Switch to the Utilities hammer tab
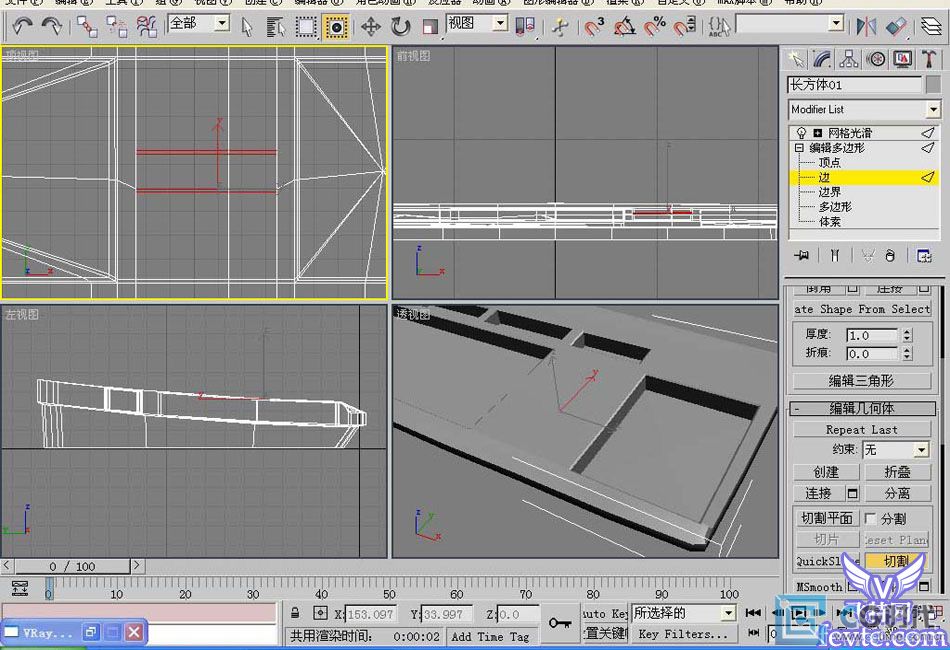The height and width of the screenshot is (650, 950). [929, 59]
